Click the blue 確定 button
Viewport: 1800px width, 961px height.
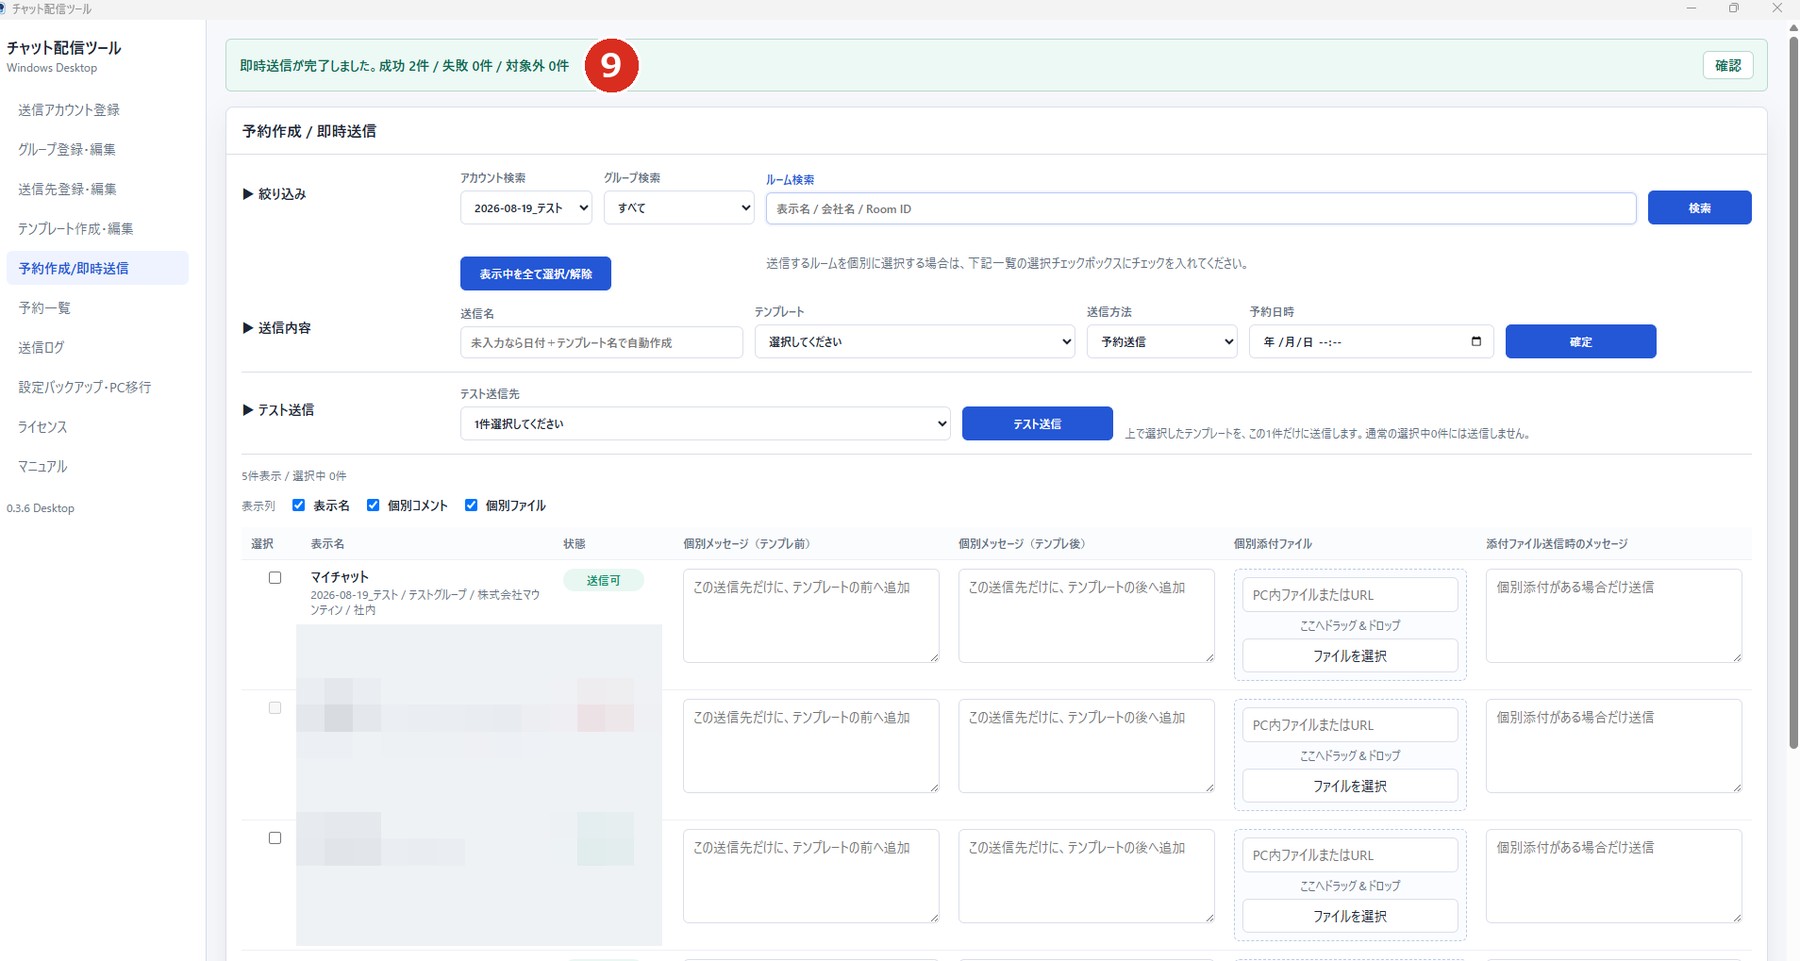tap(1580, 342)
